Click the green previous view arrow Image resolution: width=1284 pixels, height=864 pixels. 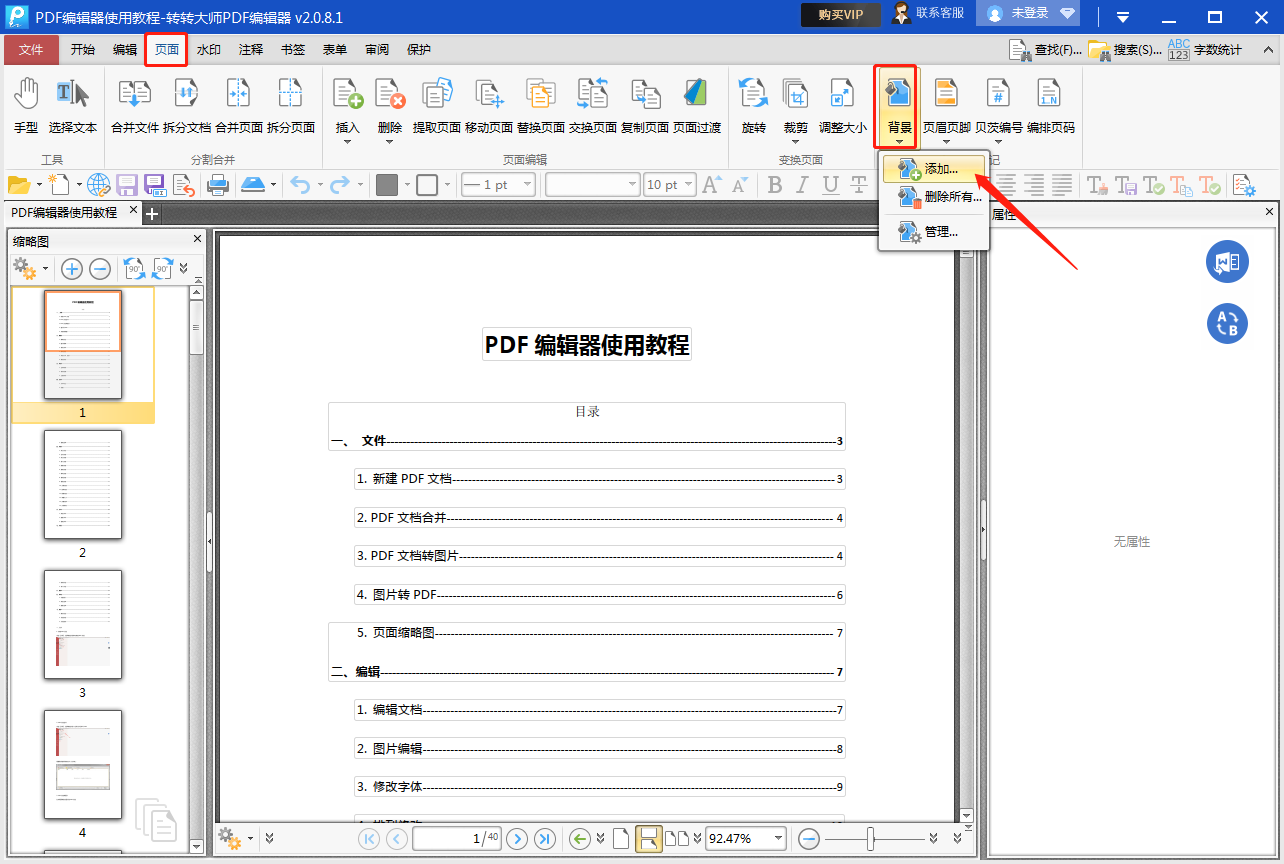click(579, 838)
